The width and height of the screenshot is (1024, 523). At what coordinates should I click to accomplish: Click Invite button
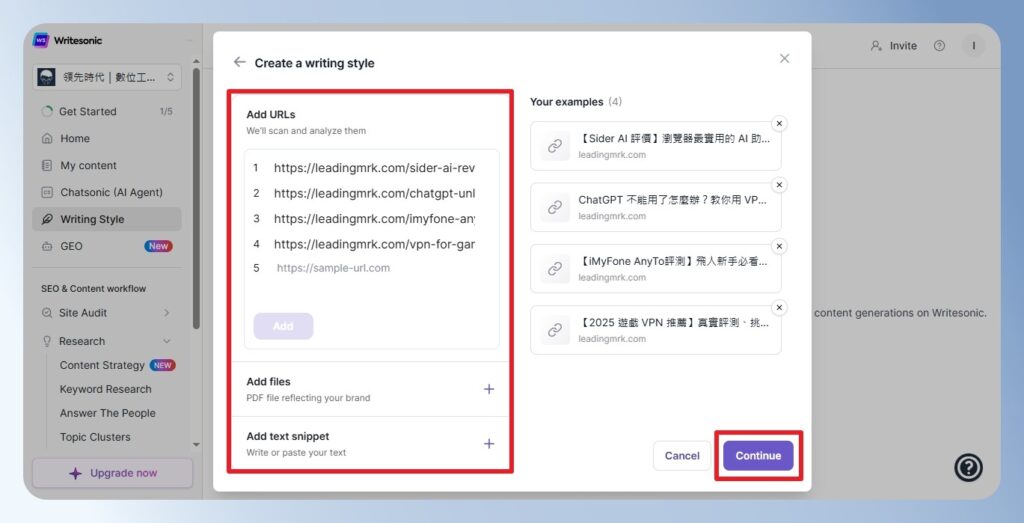point(894,46)
